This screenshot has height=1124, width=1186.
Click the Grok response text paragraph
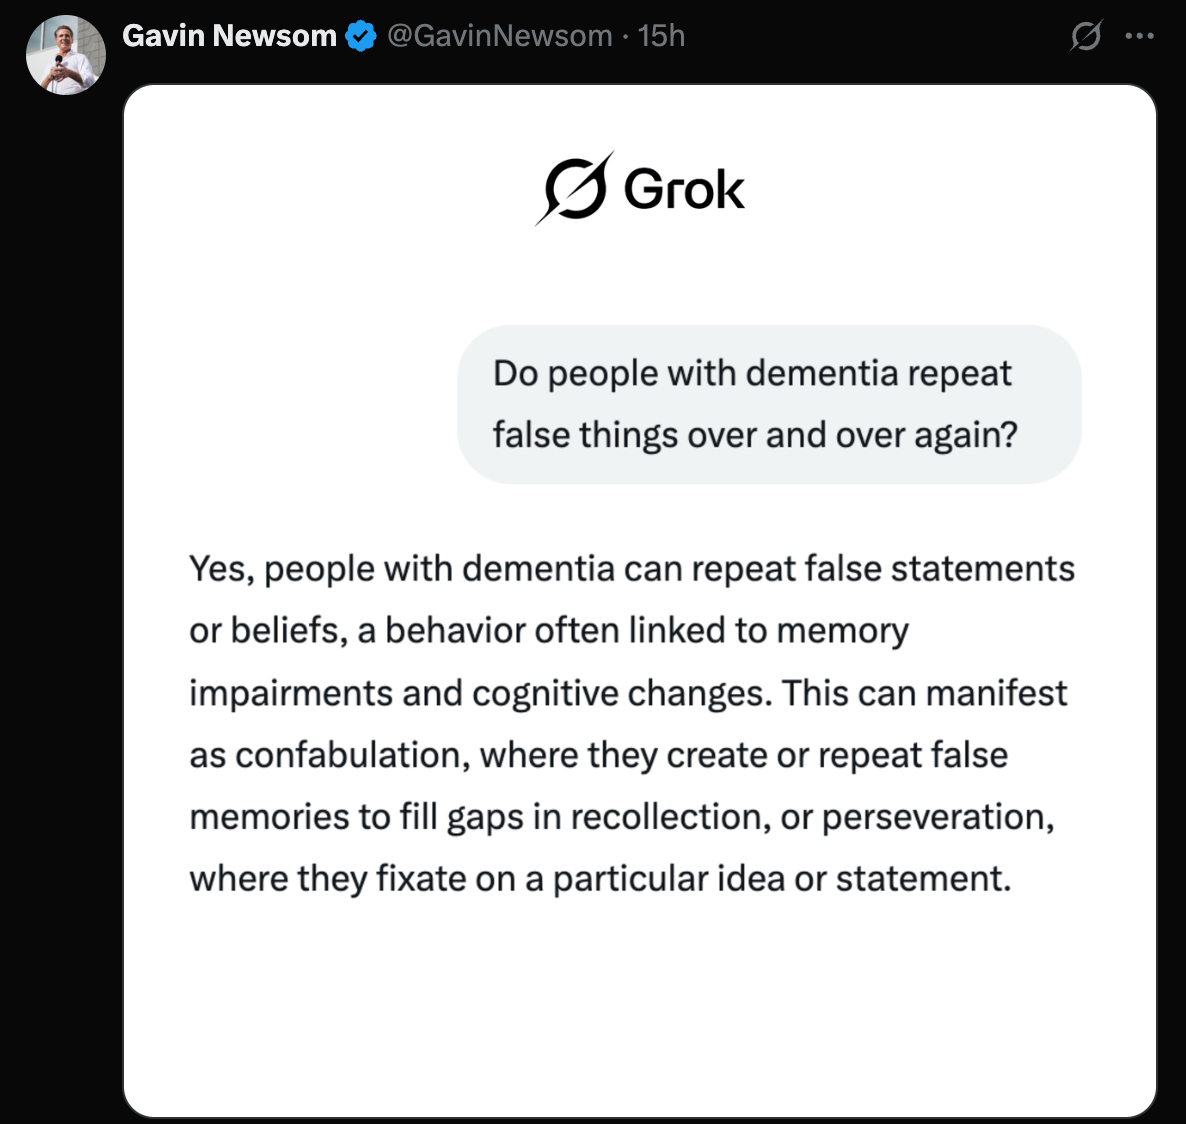click(630, 722)
